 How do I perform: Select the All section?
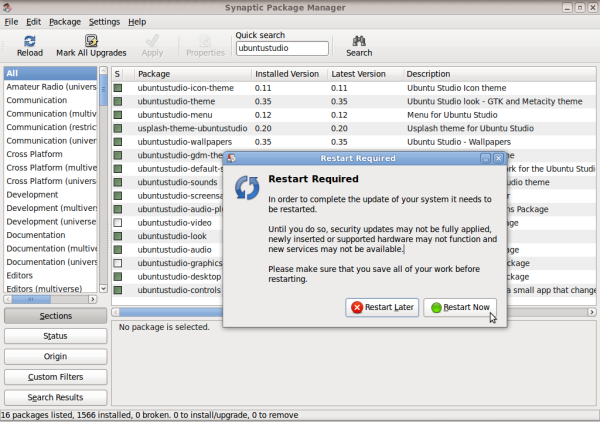coord(51,73)
